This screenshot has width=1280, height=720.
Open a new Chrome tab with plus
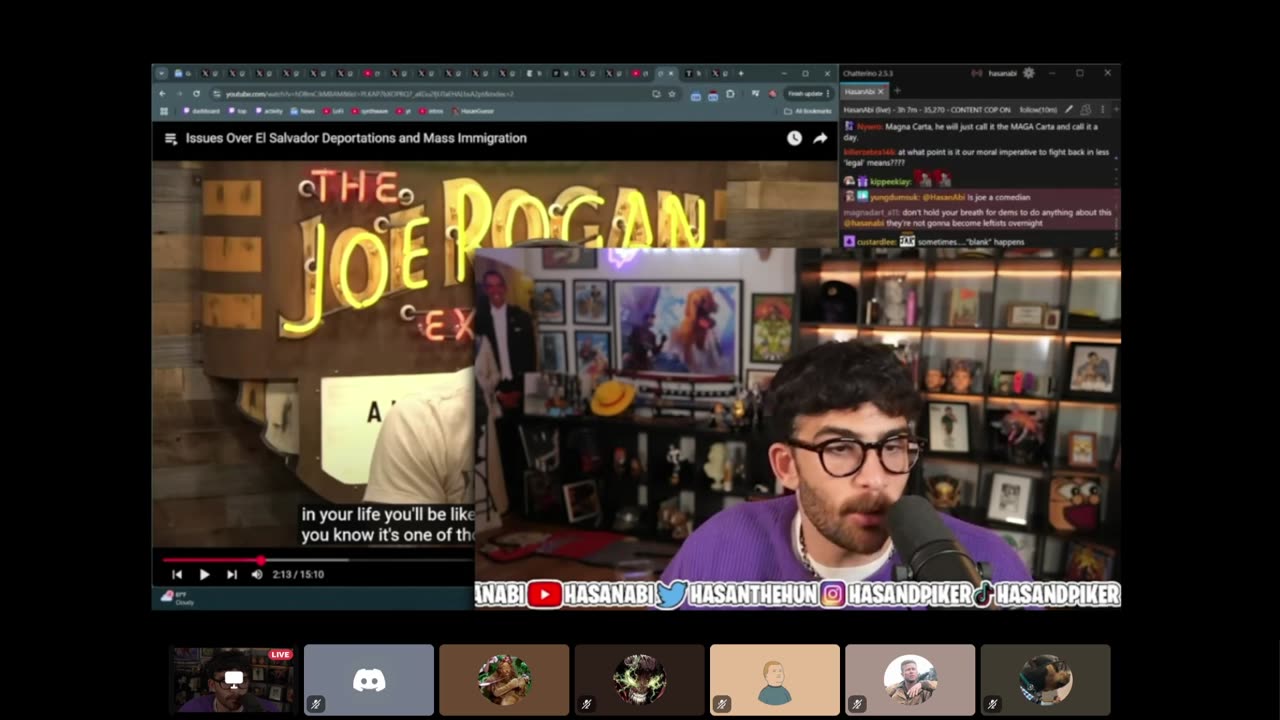[741, 73]
